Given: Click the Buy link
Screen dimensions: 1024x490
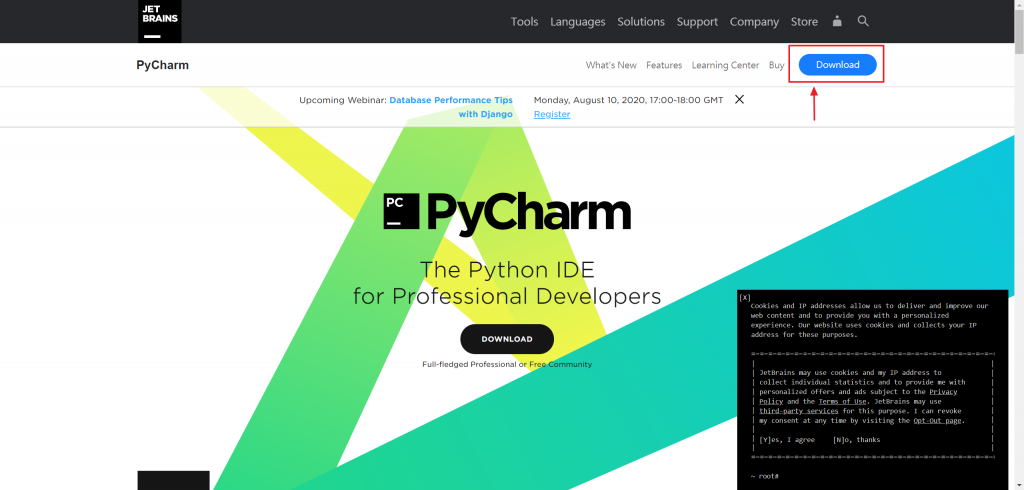Looking at the screenshot, I should (x=776, y=65).
